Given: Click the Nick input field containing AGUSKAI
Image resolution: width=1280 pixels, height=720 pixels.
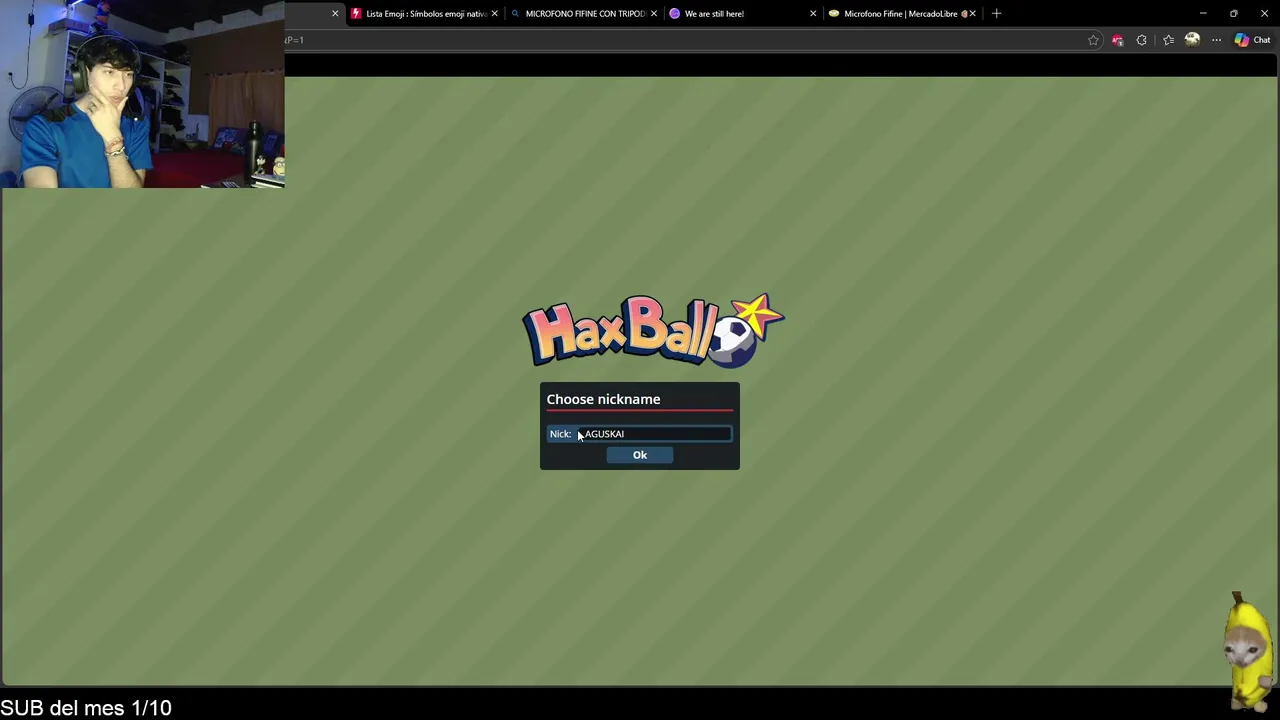Looking at the screenshot, I should click(x=654, y=434).
